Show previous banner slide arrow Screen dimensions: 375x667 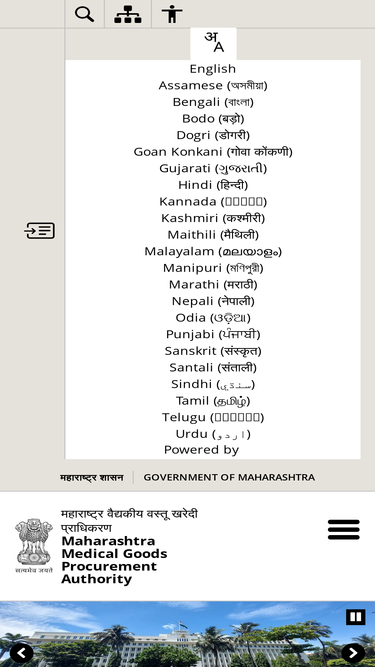point(21,653)
